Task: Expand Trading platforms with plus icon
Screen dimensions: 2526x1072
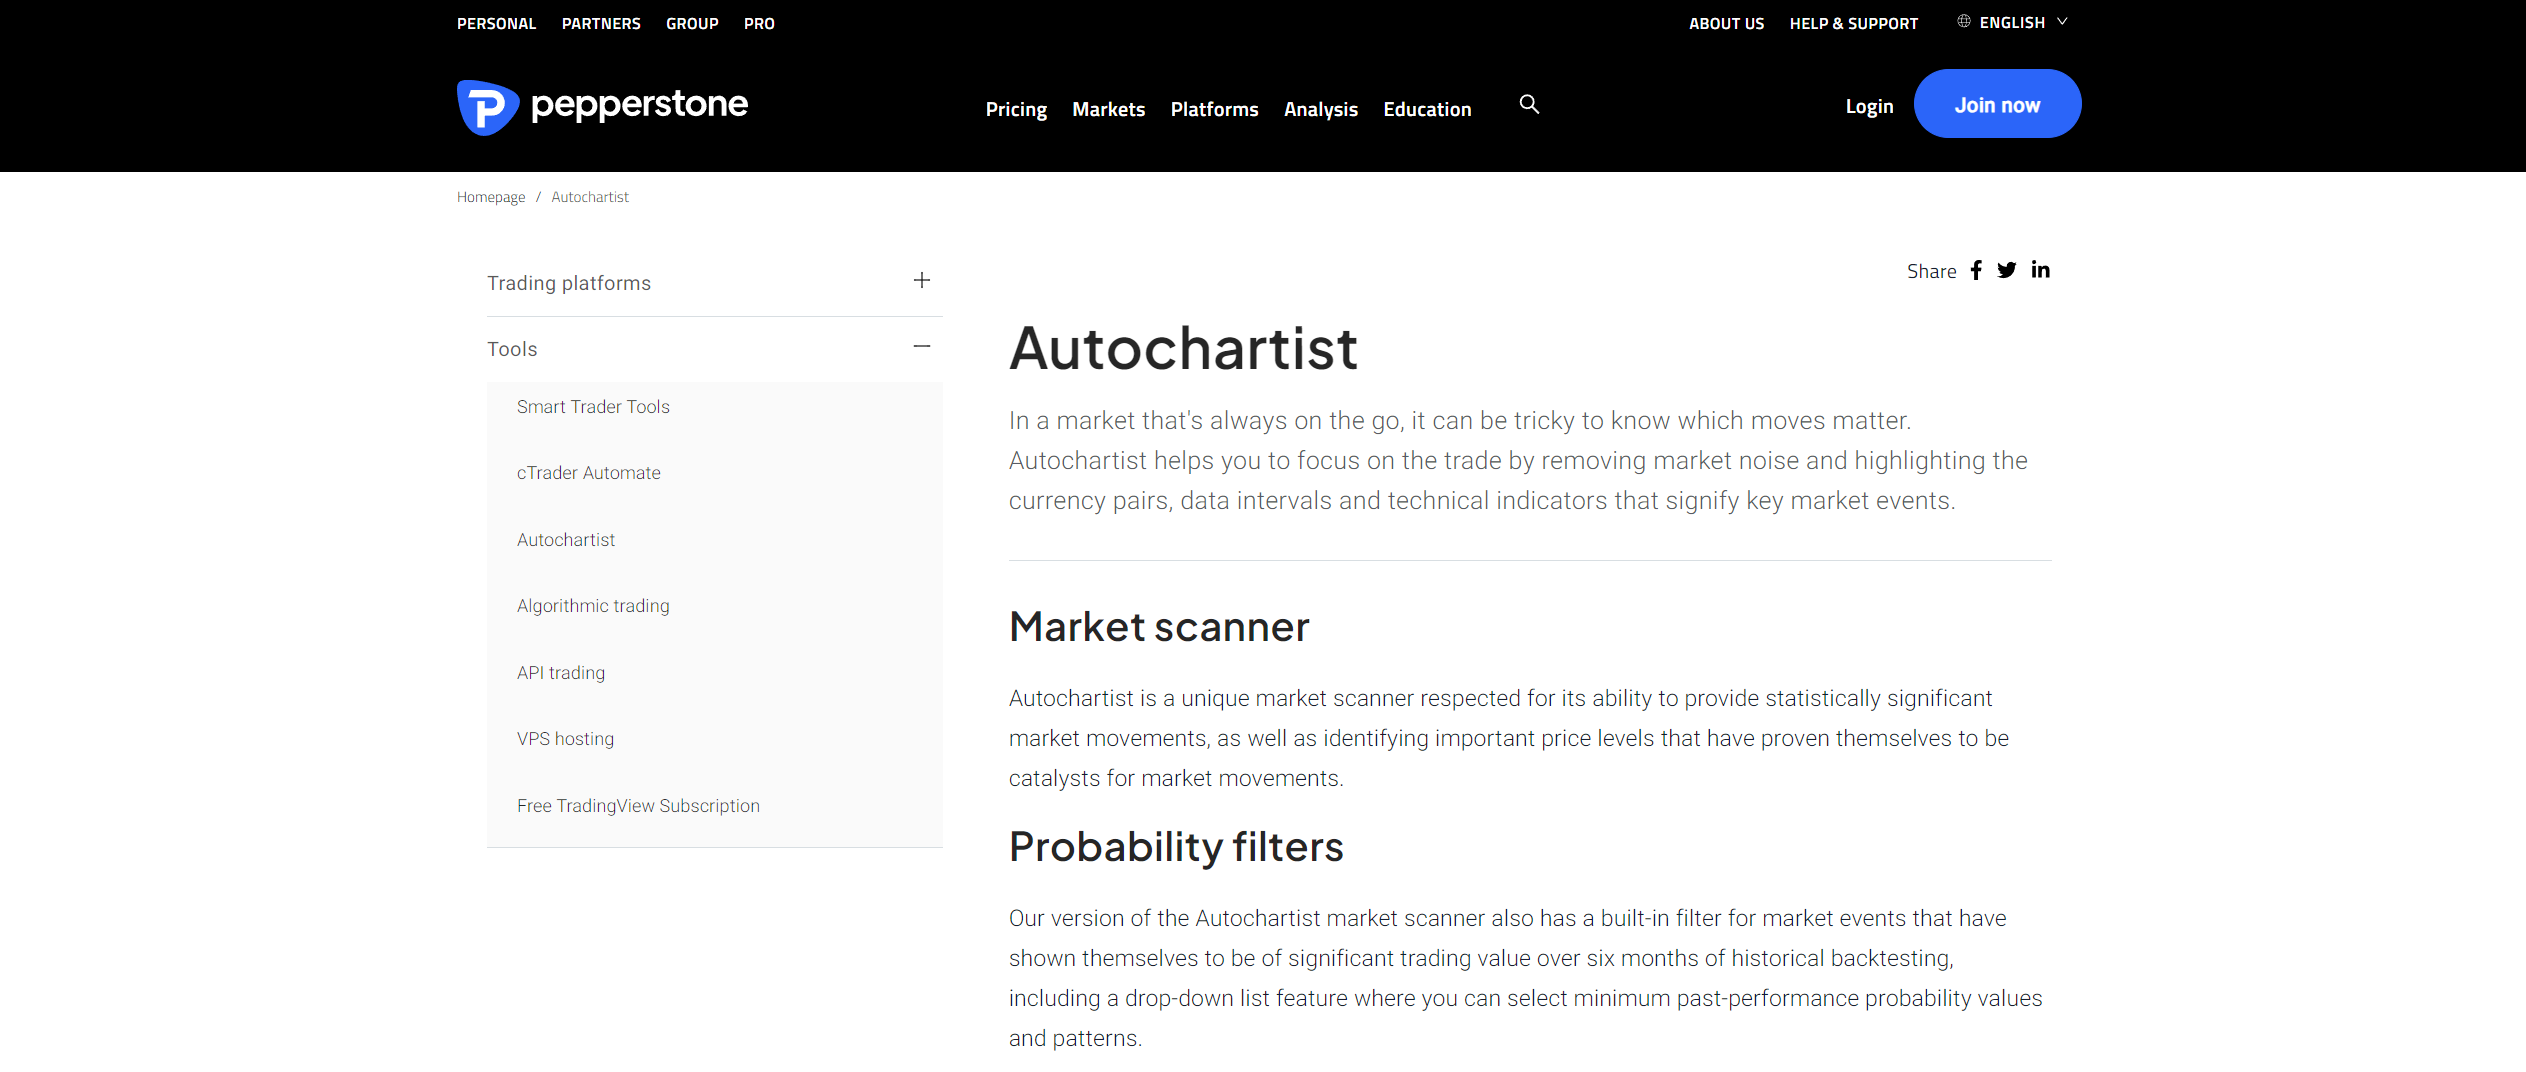Action: point(922,281)
